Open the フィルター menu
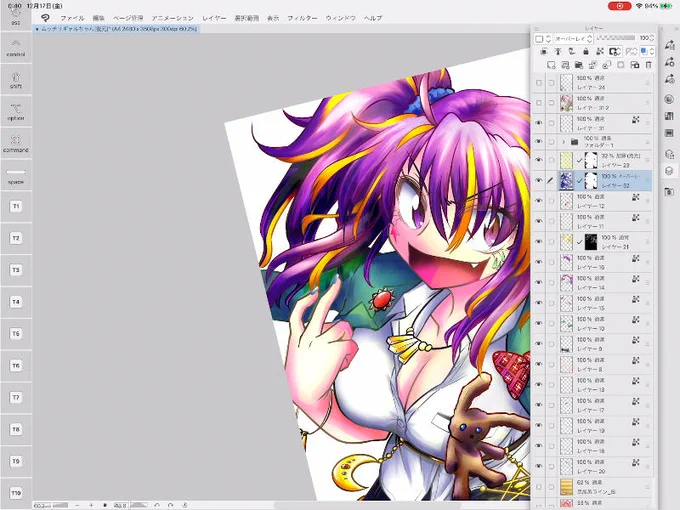The width and height of the screenshot is (680, 510). click(302, 18)
